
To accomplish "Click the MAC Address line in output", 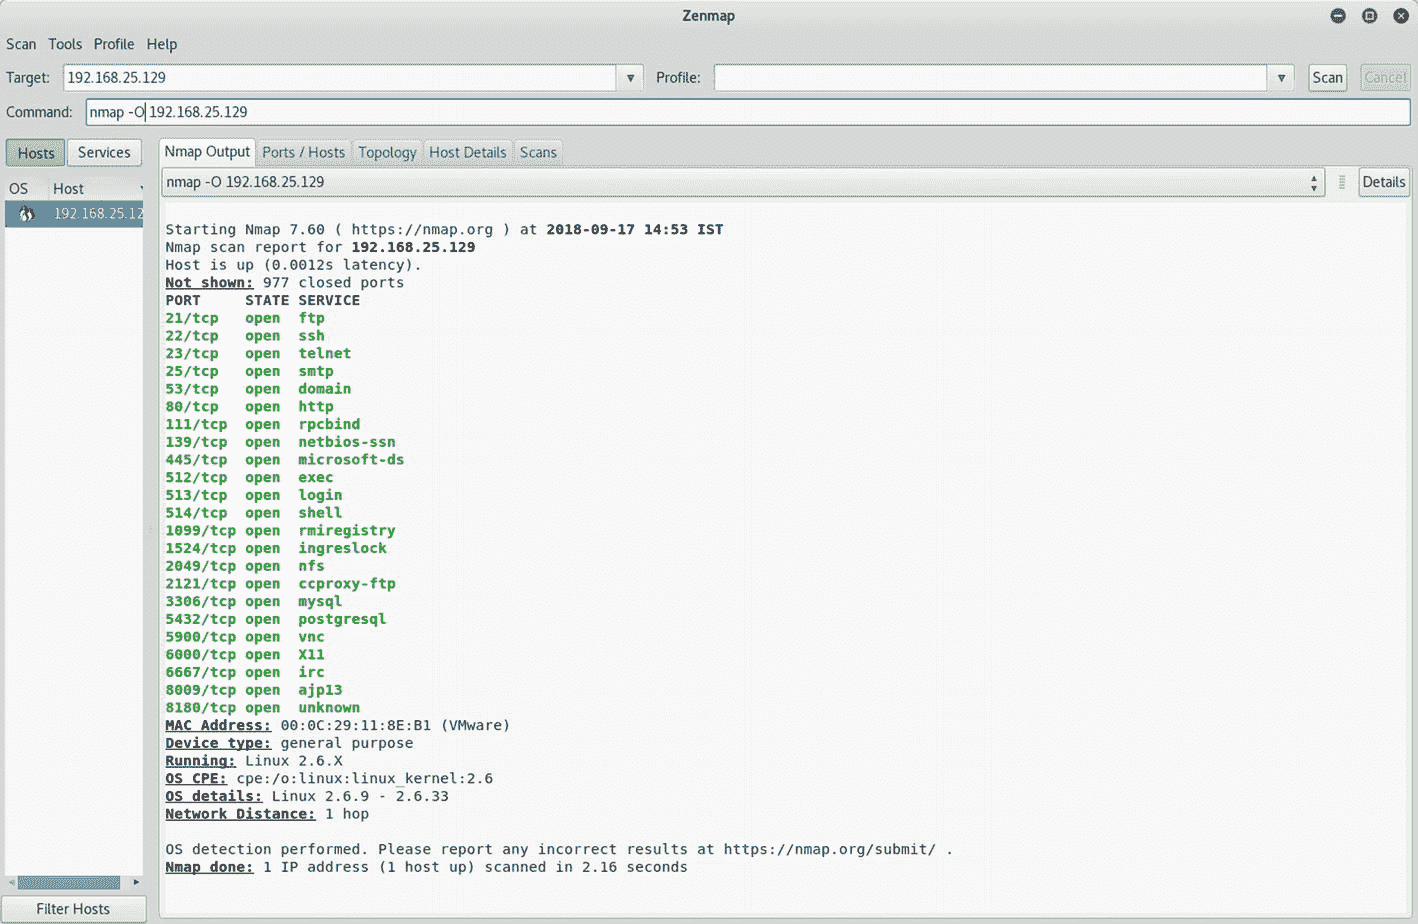I will pyautogui.click(x=338, y=726).
